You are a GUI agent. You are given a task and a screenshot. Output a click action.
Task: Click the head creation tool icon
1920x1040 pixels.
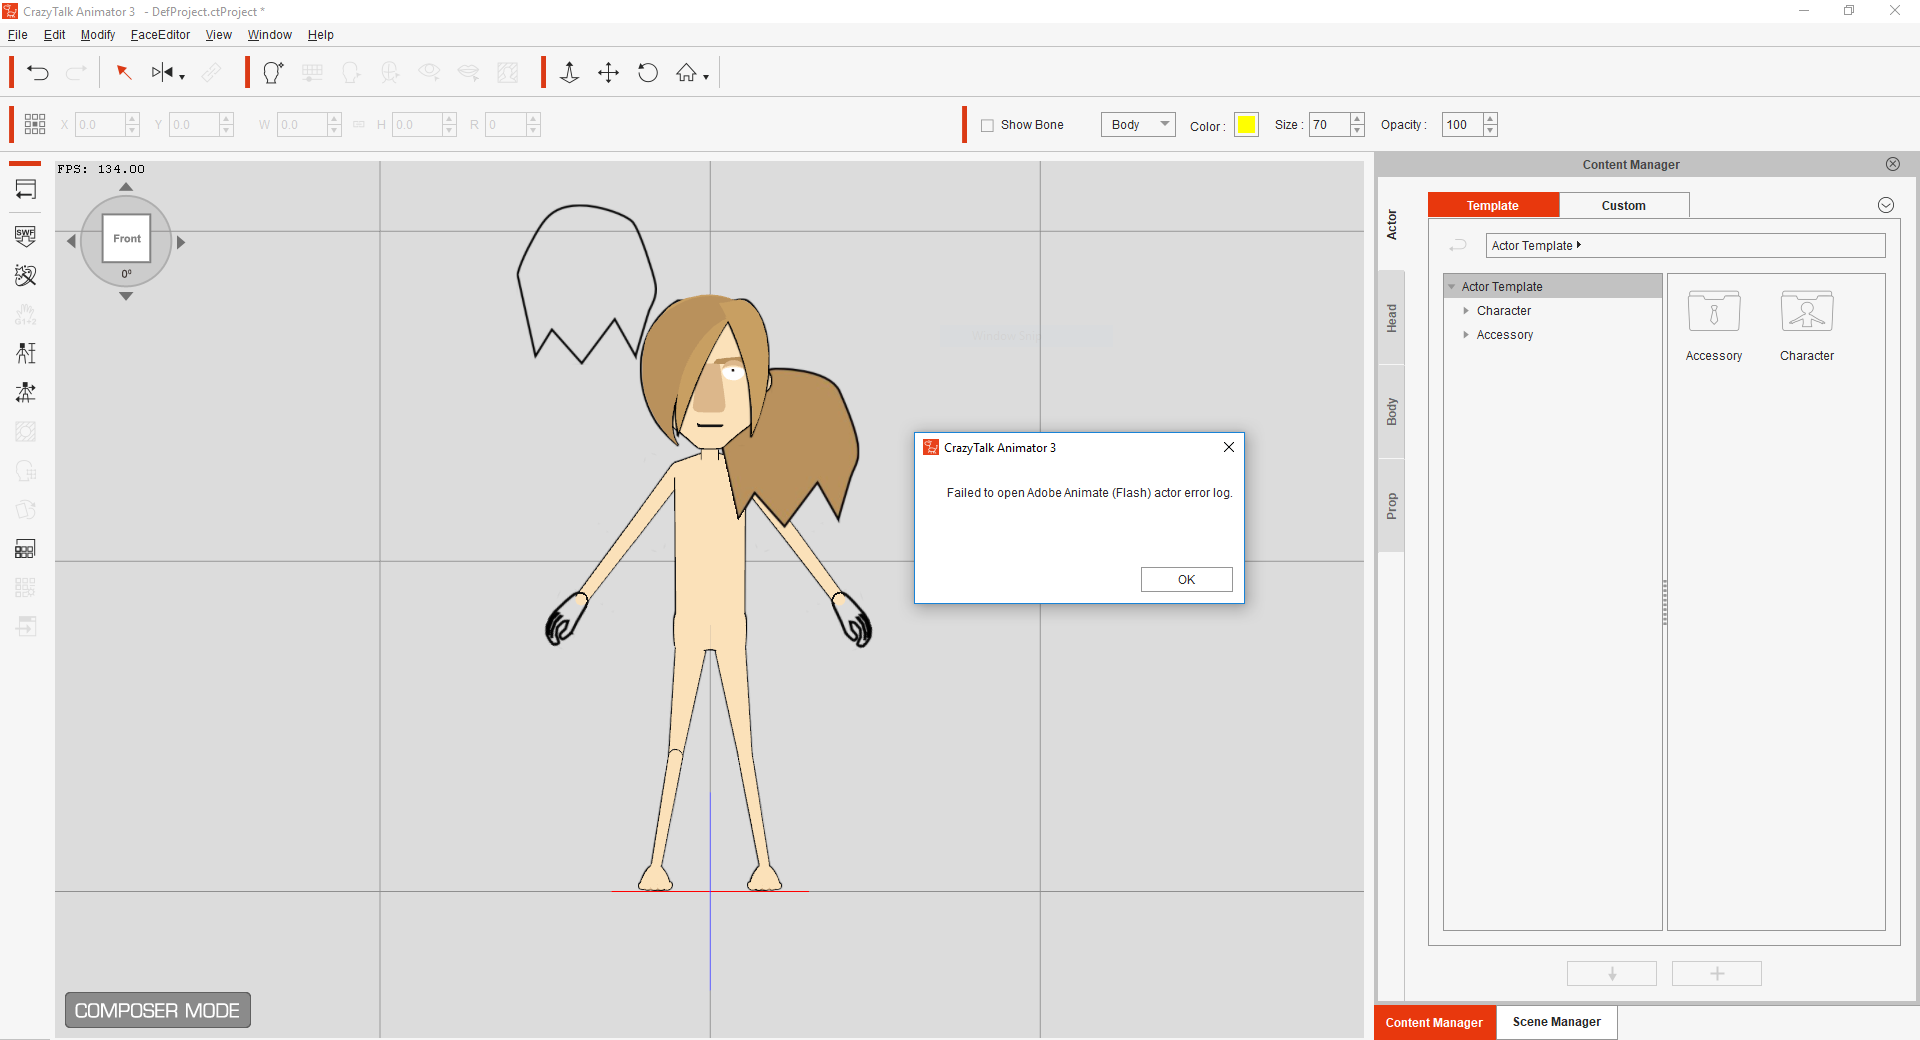(x=273, y=72)
